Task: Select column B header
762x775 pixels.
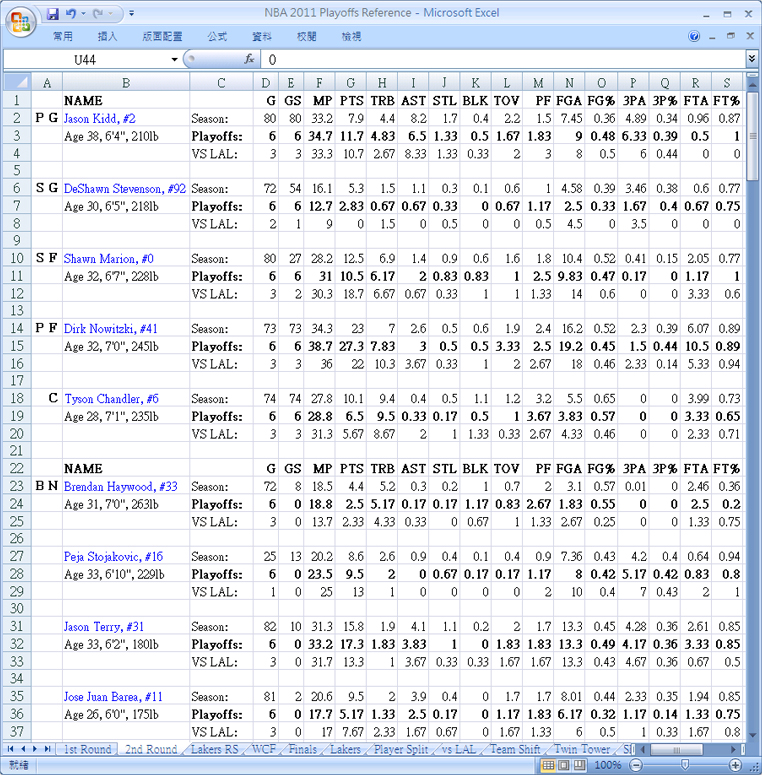Action: click(126, 83)
